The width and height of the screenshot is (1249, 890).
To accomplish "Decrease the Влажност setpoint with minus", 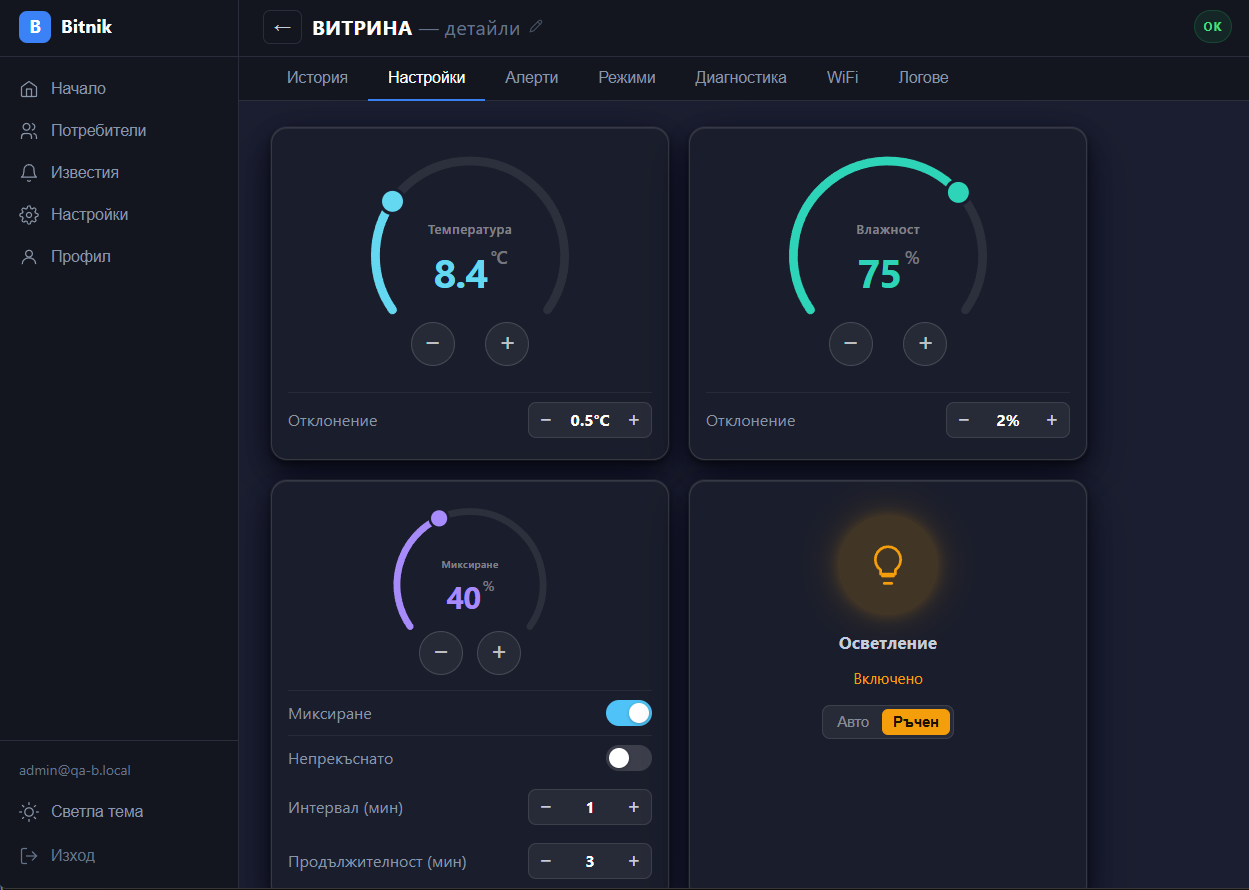I will 851,344.
